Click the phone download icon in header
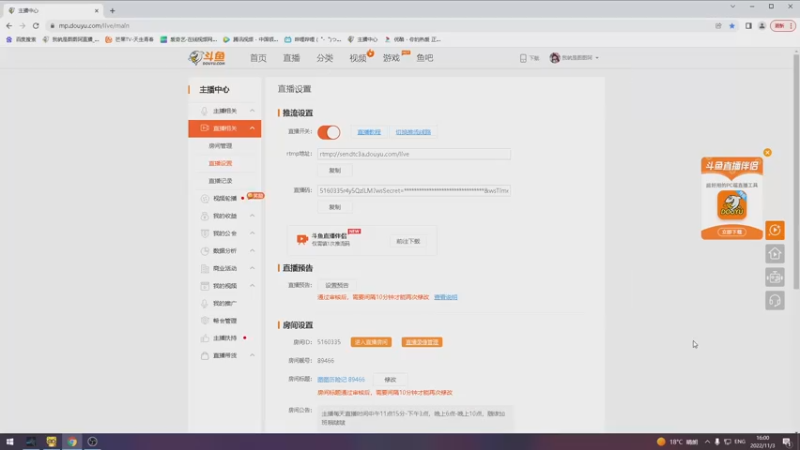 tap(523, 58)
